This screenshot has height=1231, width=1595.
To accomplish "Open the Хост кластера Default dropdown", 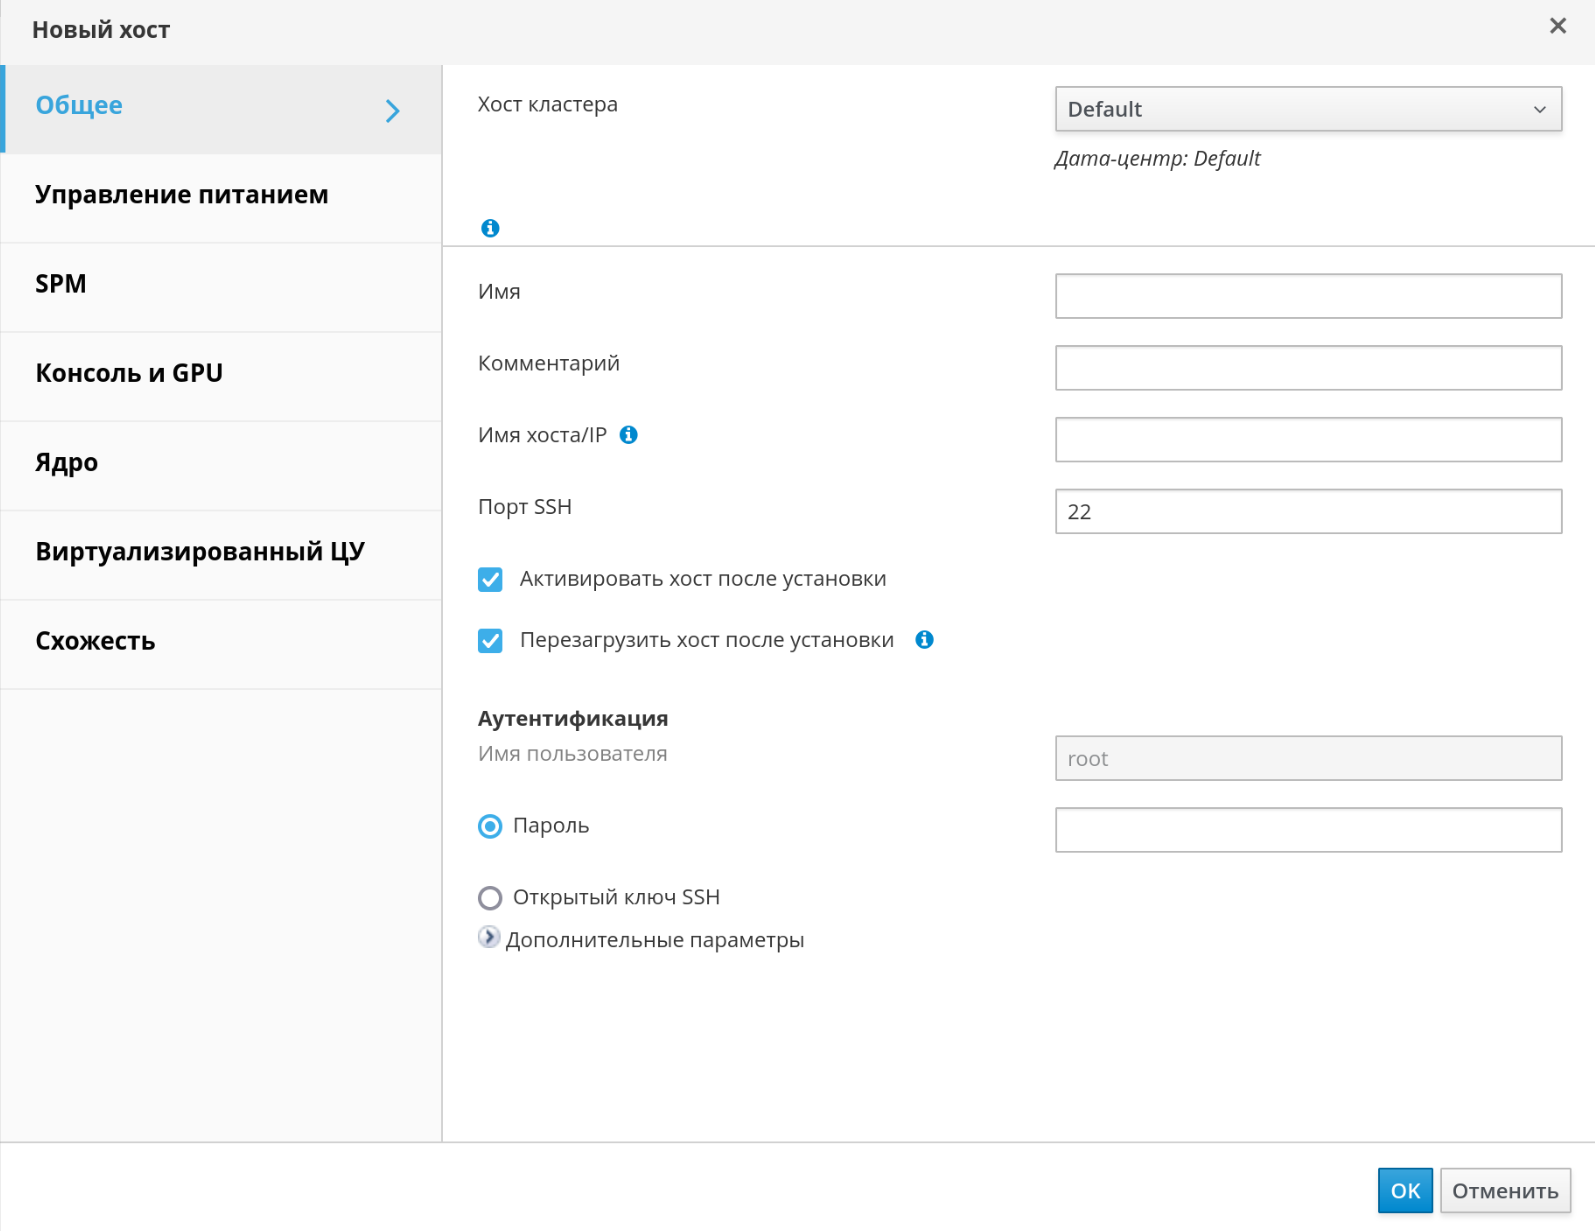I will 1307,109.
